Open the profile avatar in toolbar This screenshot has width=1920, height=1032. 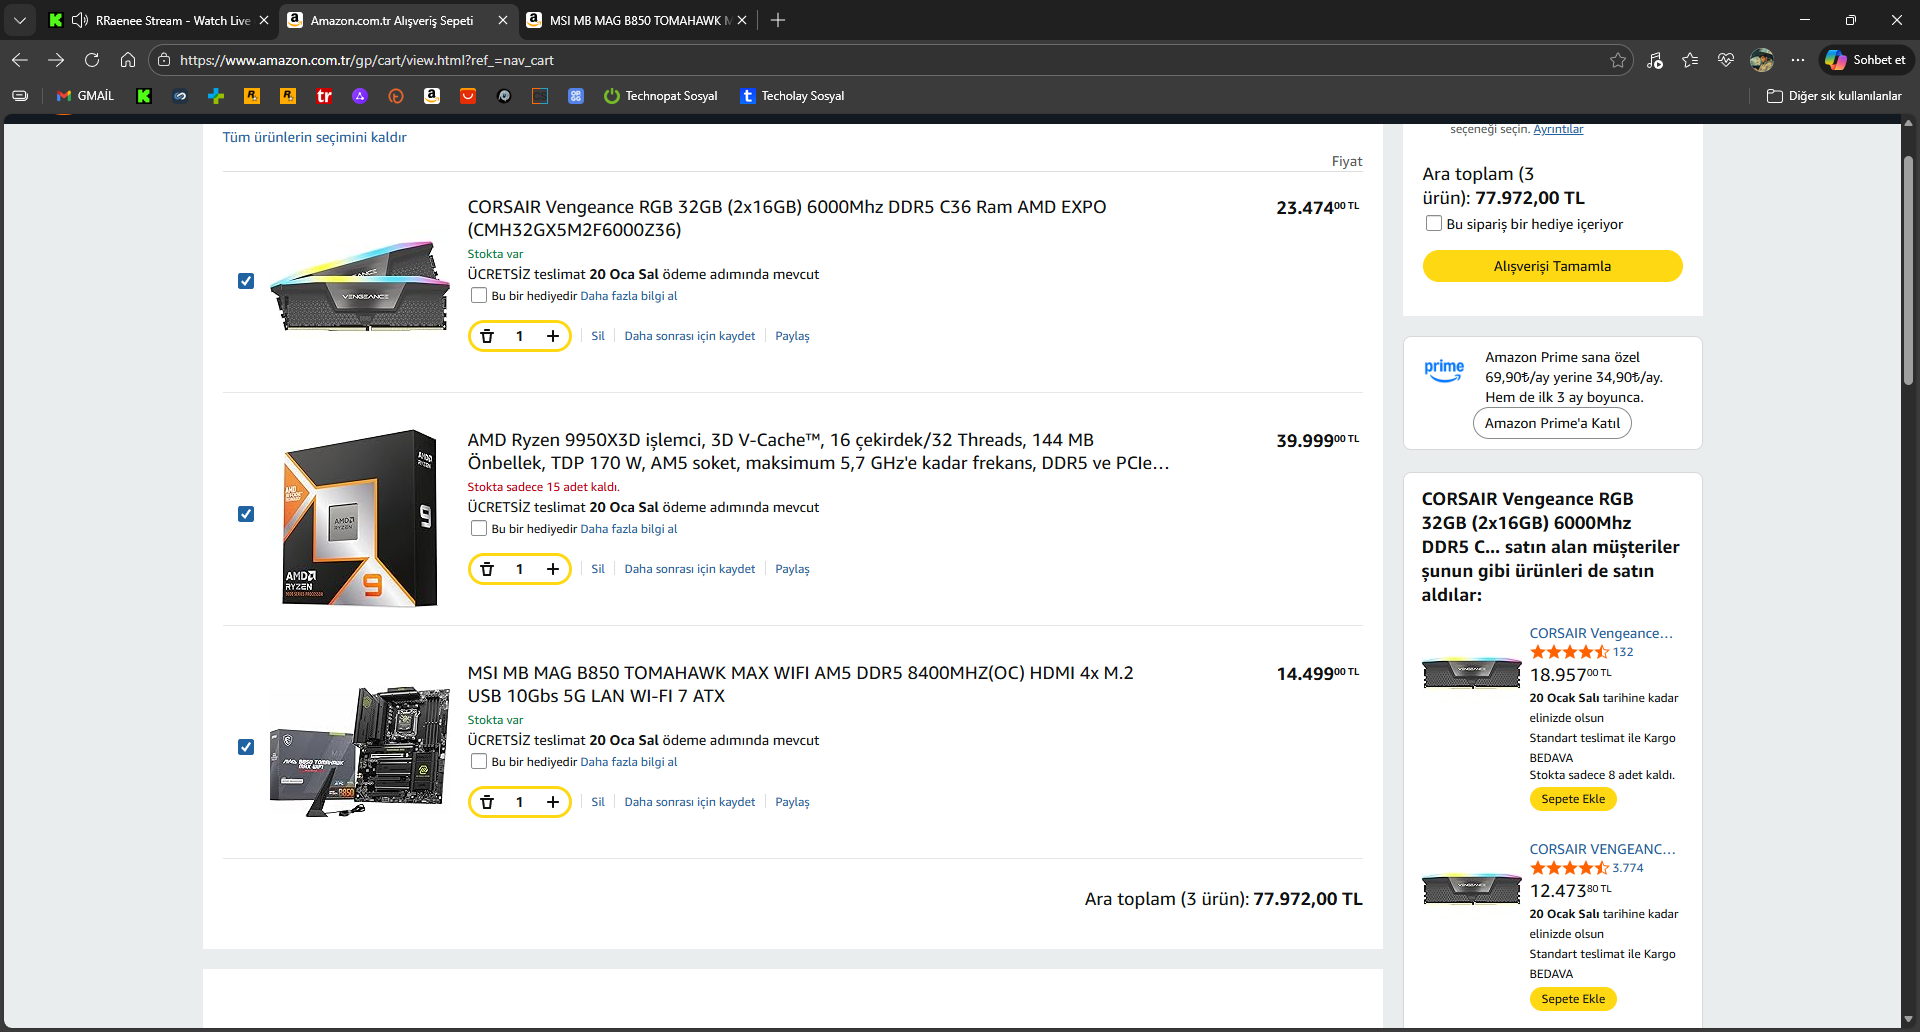pyautogui.click(x=1762, y=60)
